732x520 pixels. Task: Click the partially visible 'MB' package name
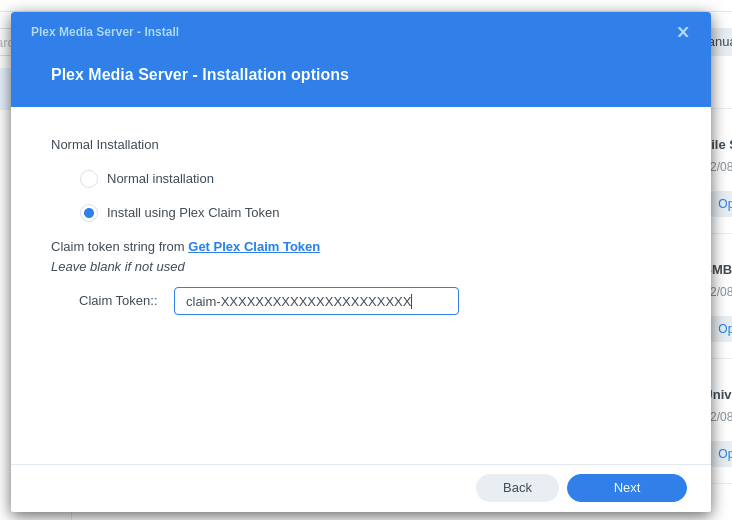tap(721, 270)
